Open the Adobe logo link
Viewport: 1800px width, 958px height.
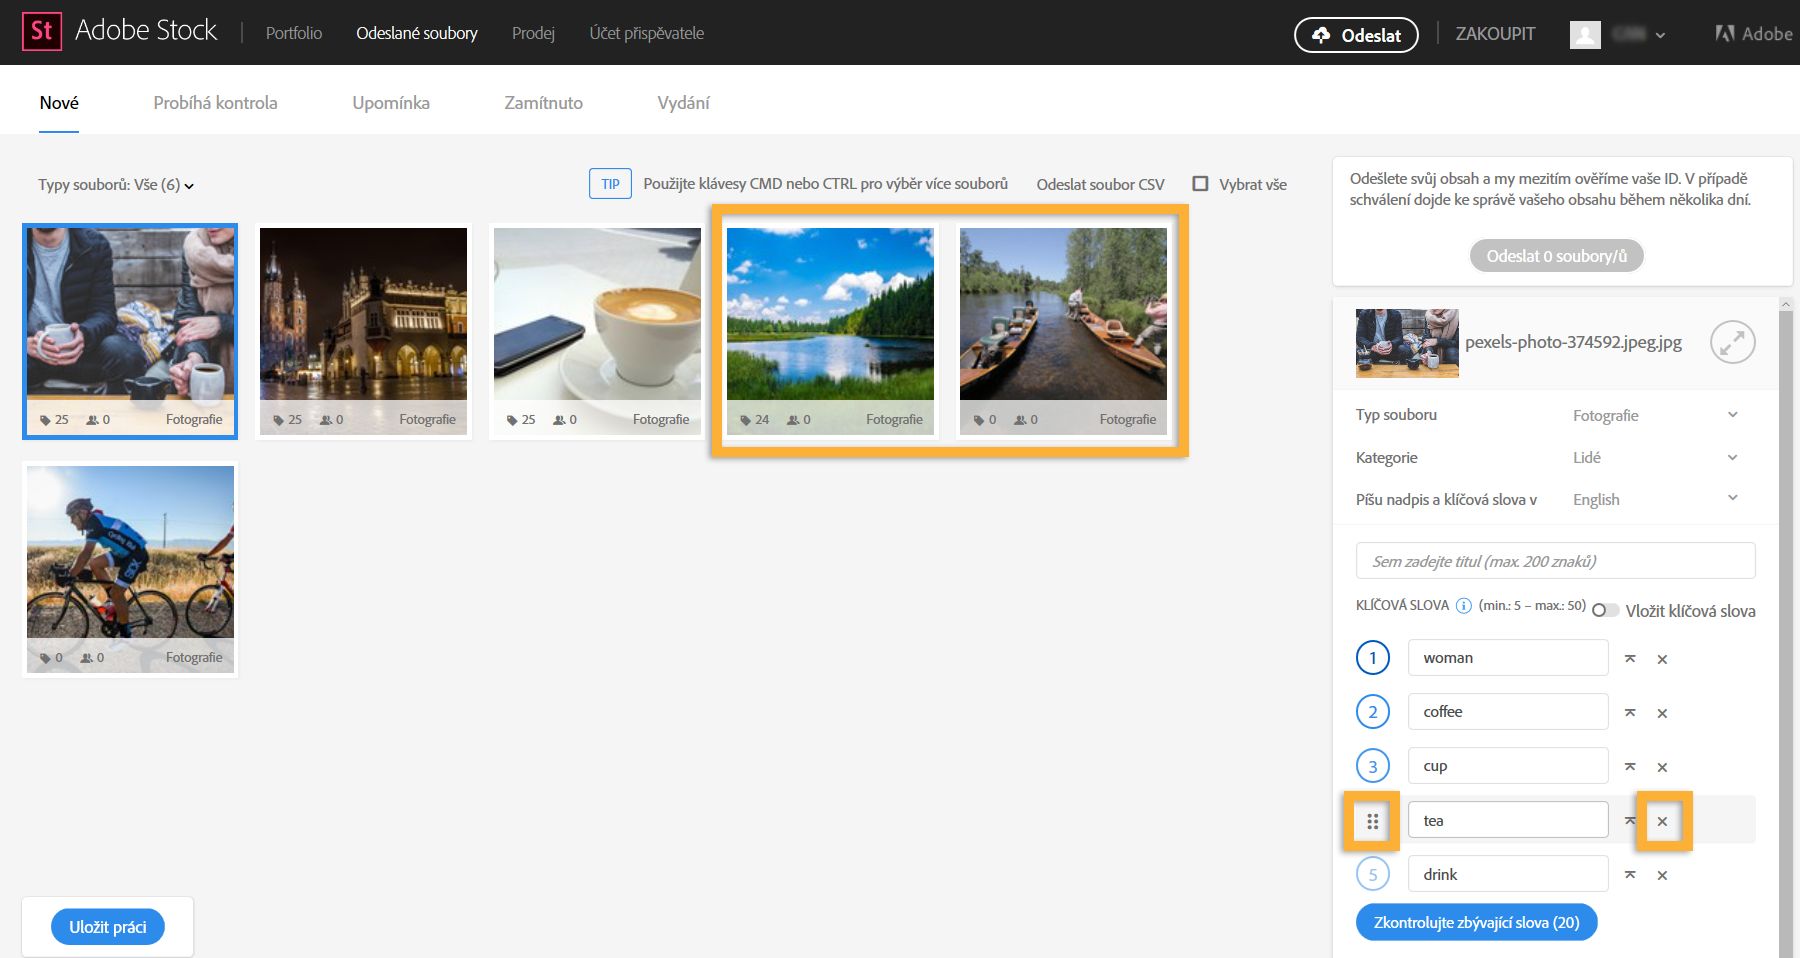(1753, 34)
